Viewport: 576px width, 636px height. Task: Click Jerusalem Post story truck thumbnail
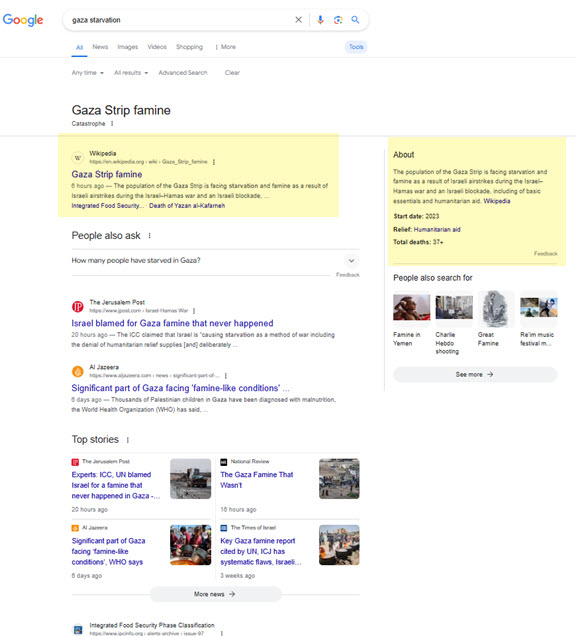(x=191, y=479)
